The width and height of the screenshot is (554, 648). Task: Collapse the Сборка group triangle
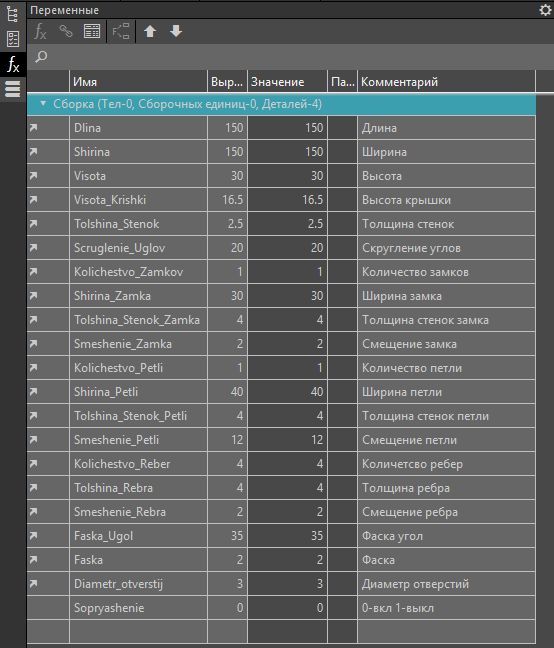tap(43, 104)
